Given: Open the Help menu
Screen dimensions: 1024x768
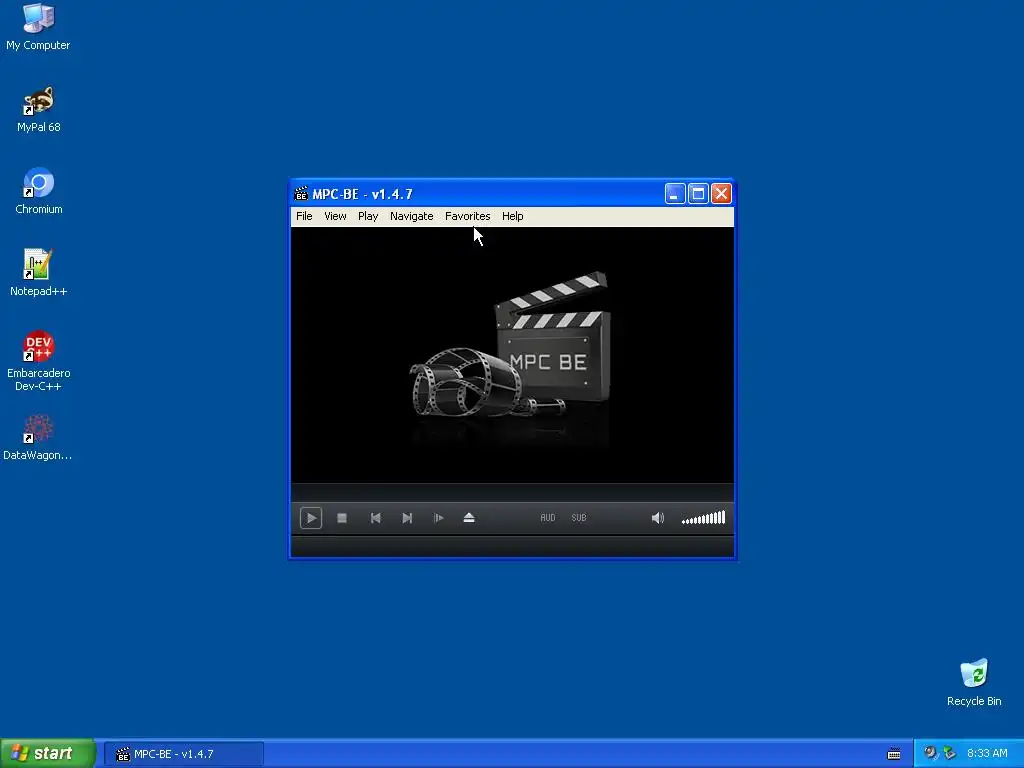Looking at the screenshot, I should click(513, 216).
